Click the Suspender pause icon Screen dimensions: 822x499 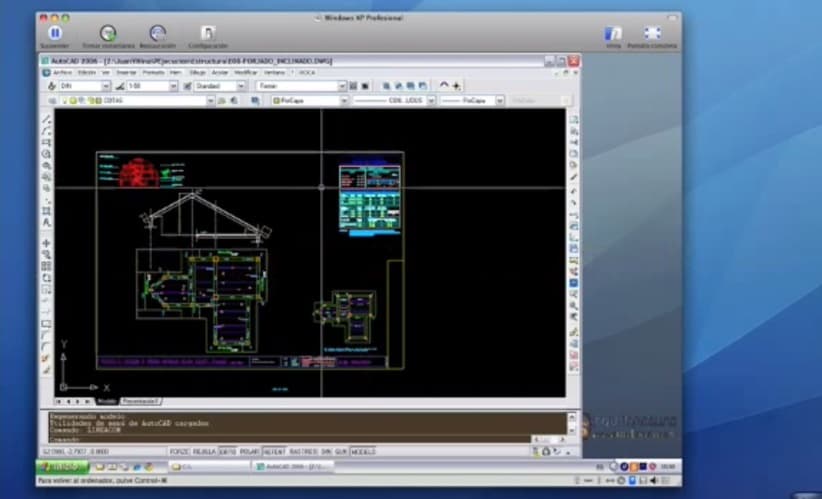coord(55,33)
